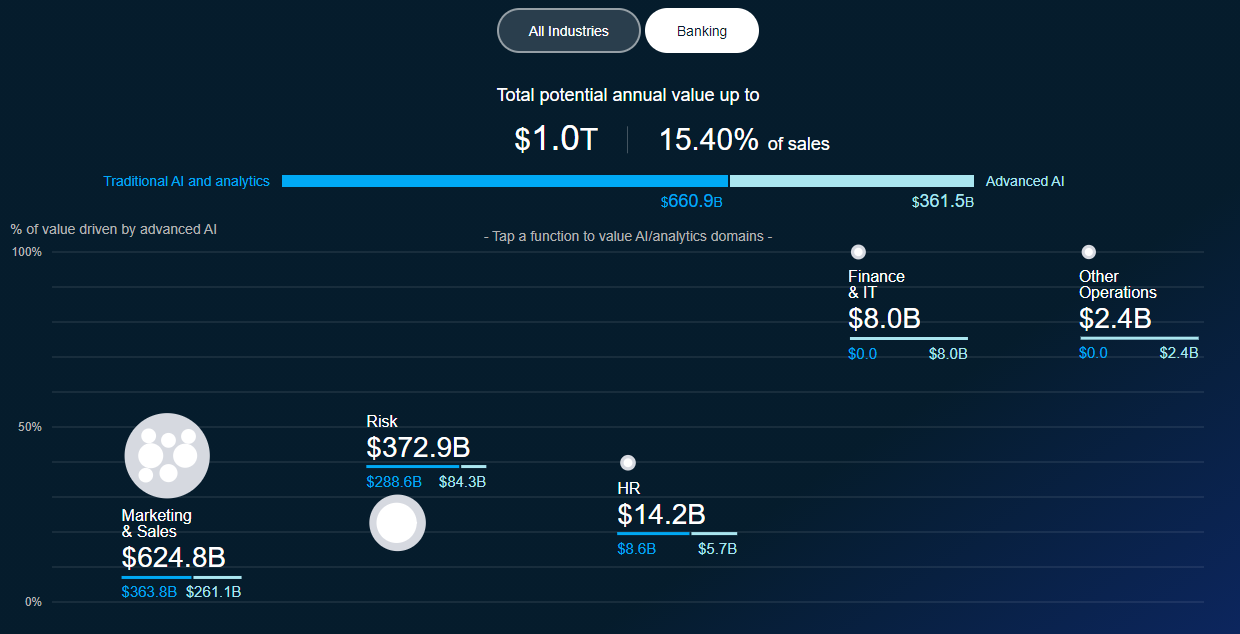
Task: Click the light Advanced AI bar segment
Action: pyautogui.click(x=852, y=181)
